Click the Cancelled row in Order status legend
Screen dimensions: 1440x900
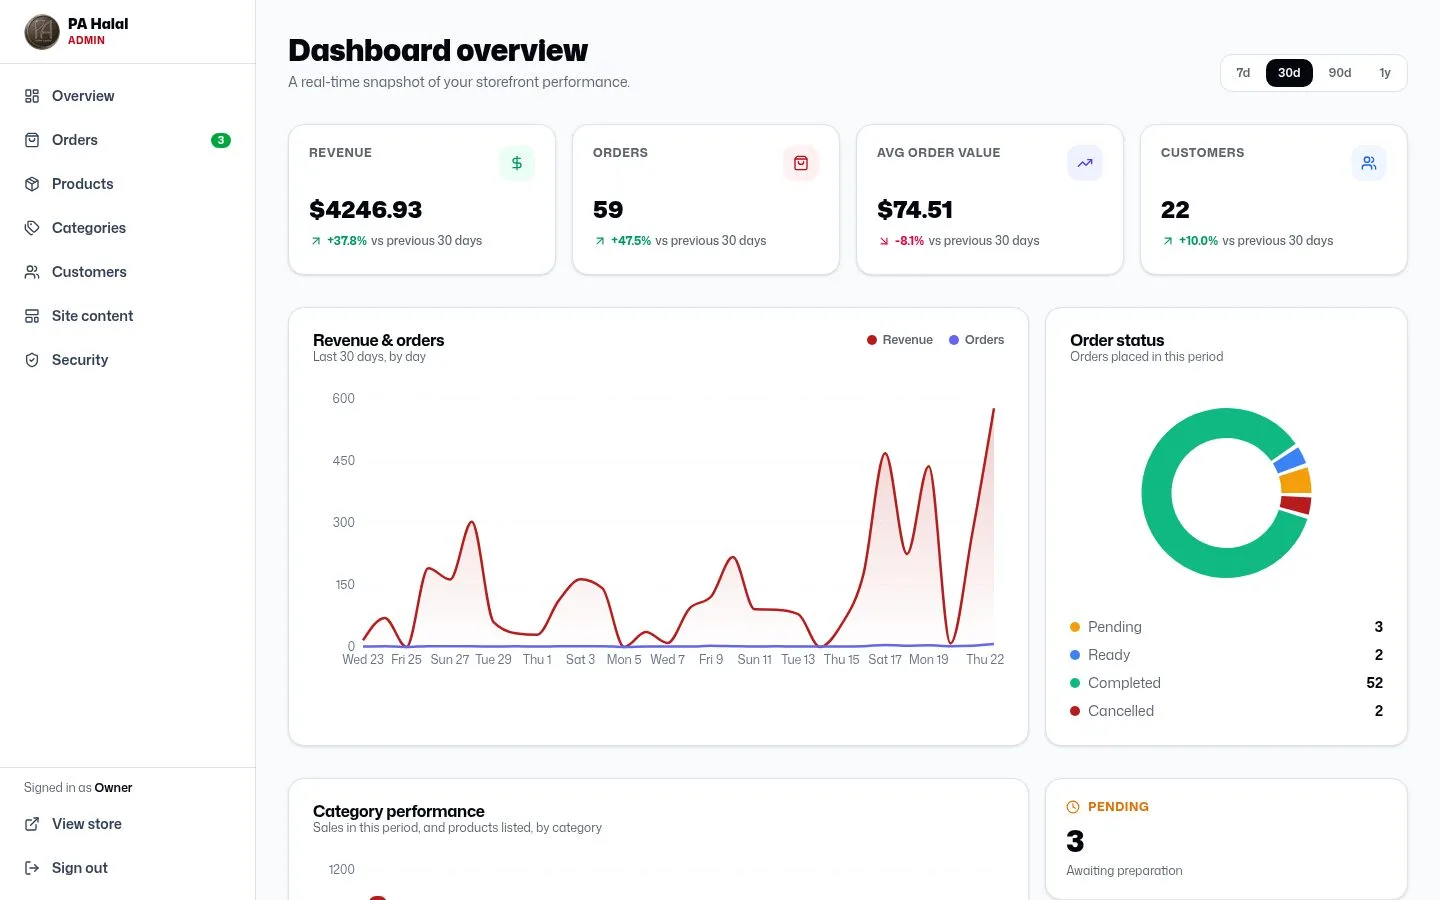coord(1226,711)
